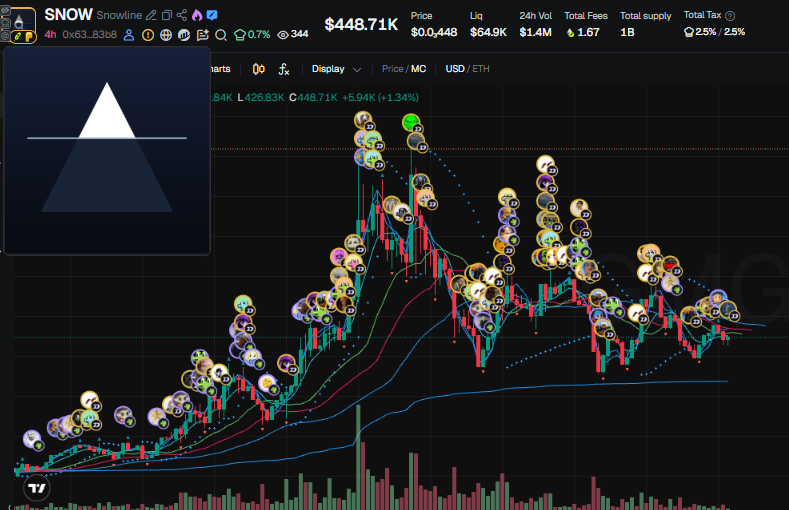This screenshot has height=510, width=789.
Task: Click the enlarged Snowline logo preview
Action: click(107, 150)
